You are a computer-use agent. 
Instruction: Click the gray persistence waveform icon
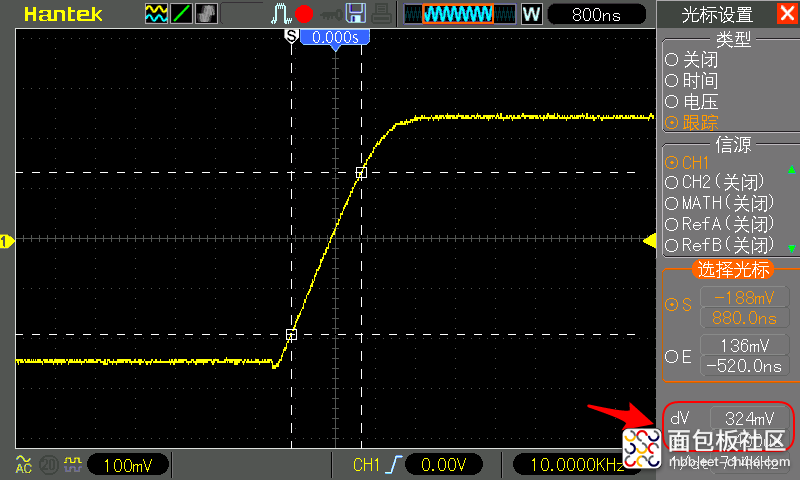pyautogui.click(x=206, y=14)
